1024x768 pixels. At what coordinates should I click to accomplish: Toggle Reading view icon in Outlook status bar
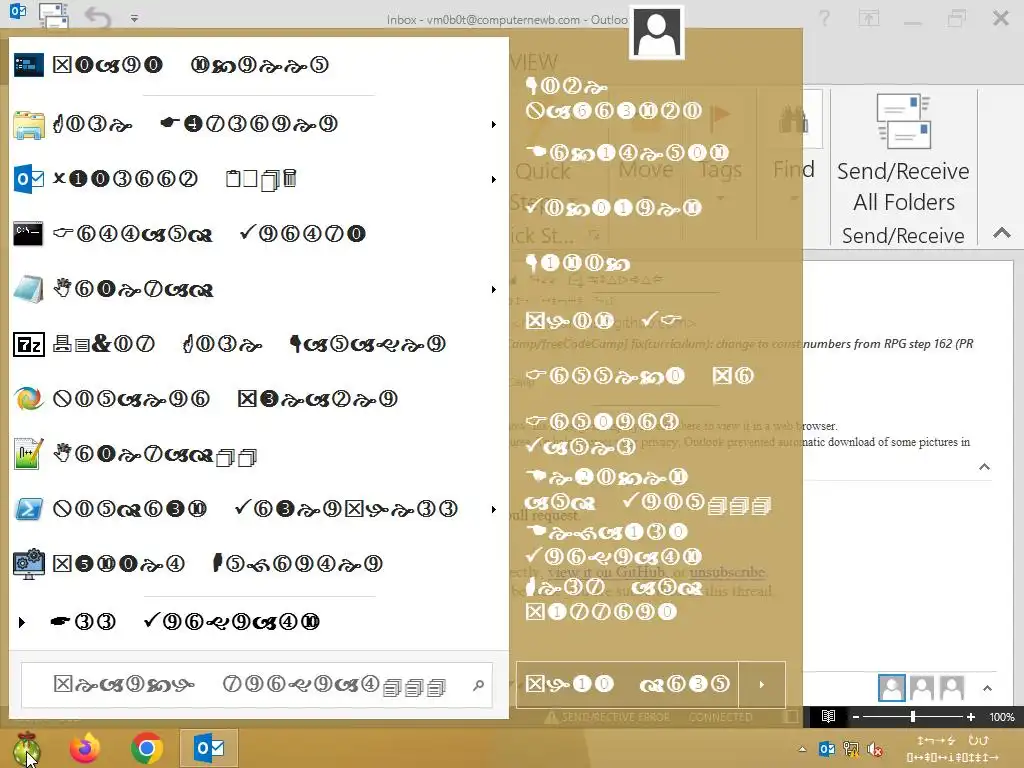tap(828, 716)
